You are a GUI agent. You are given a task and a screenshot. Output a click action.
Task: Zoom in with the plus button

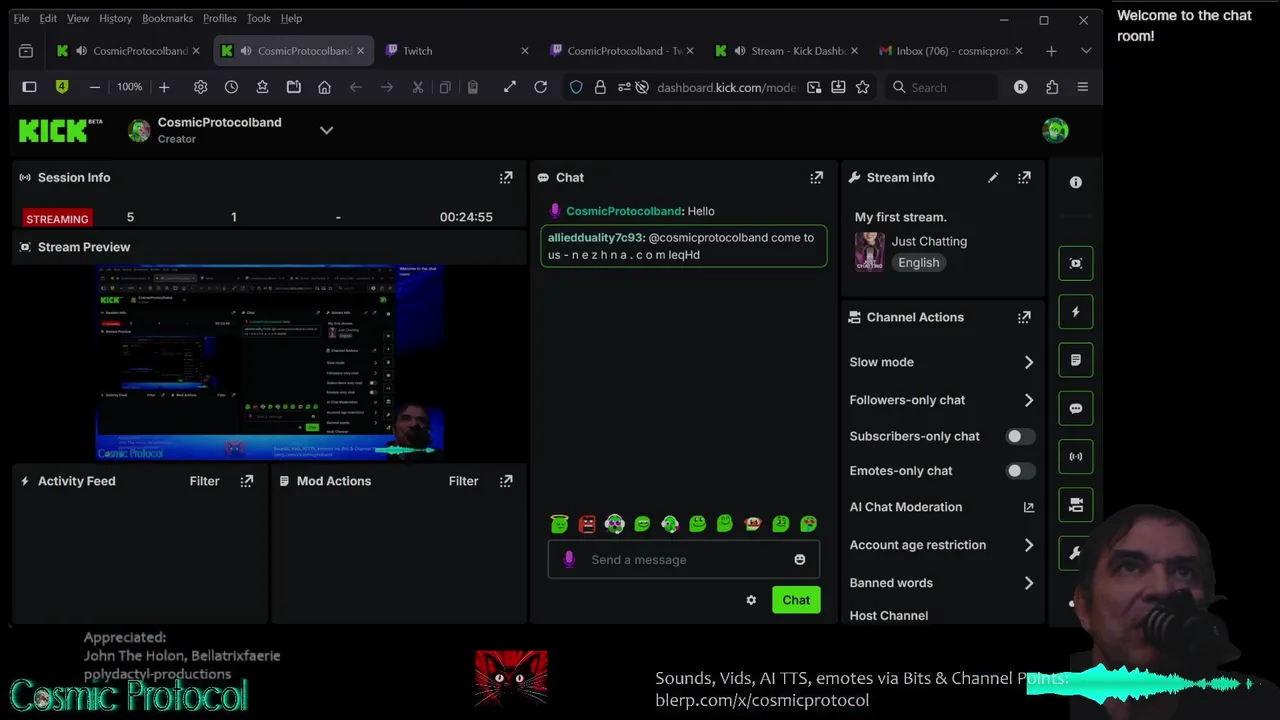164,87
